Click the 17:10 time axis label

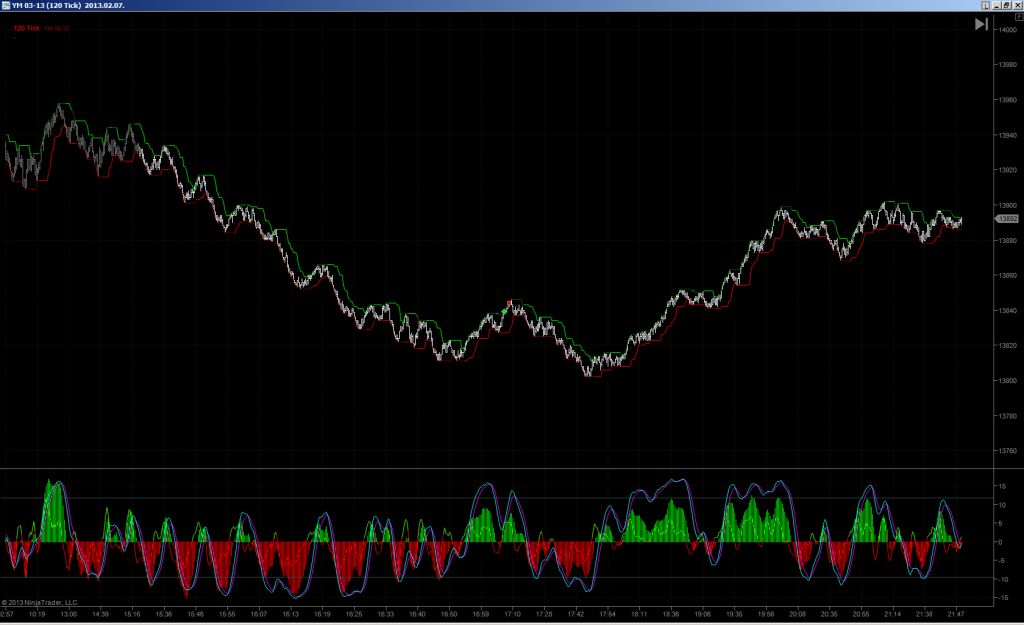[512, 614]
